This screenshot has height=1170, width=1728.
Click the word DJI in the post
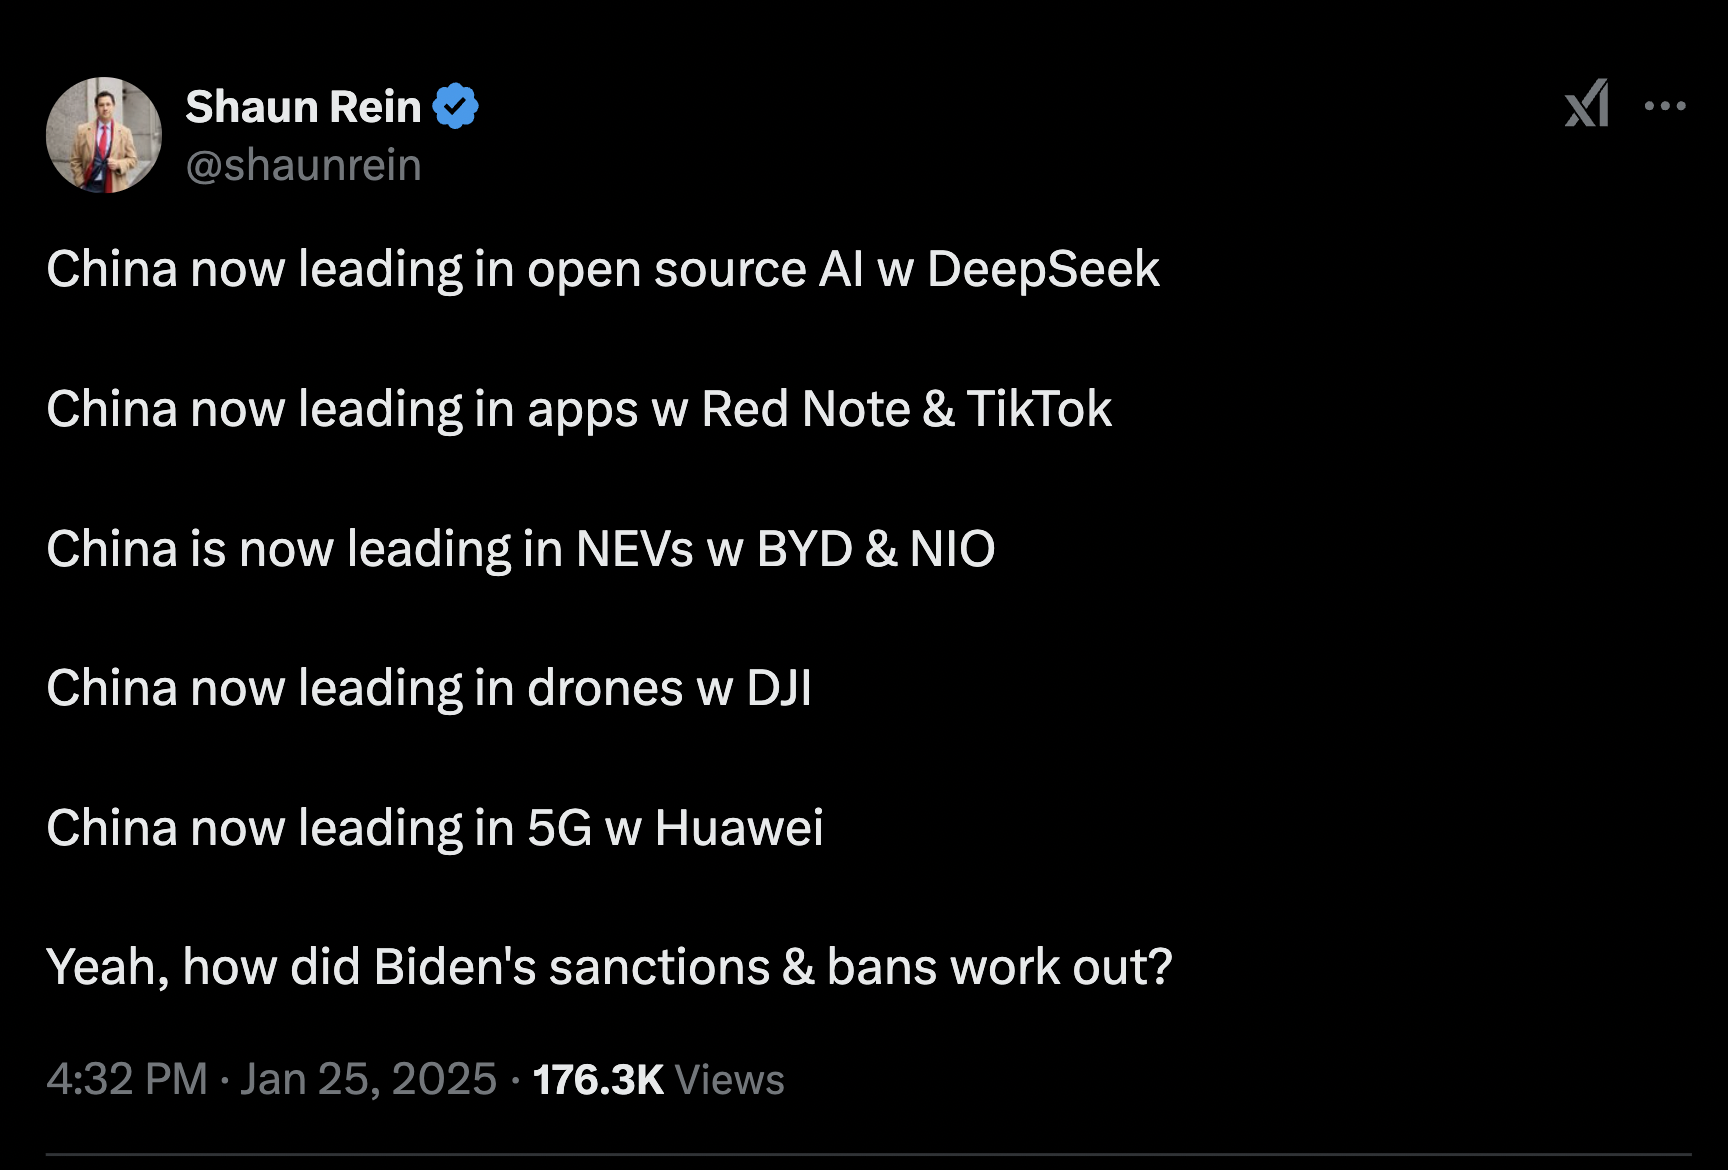click(779, 688)
